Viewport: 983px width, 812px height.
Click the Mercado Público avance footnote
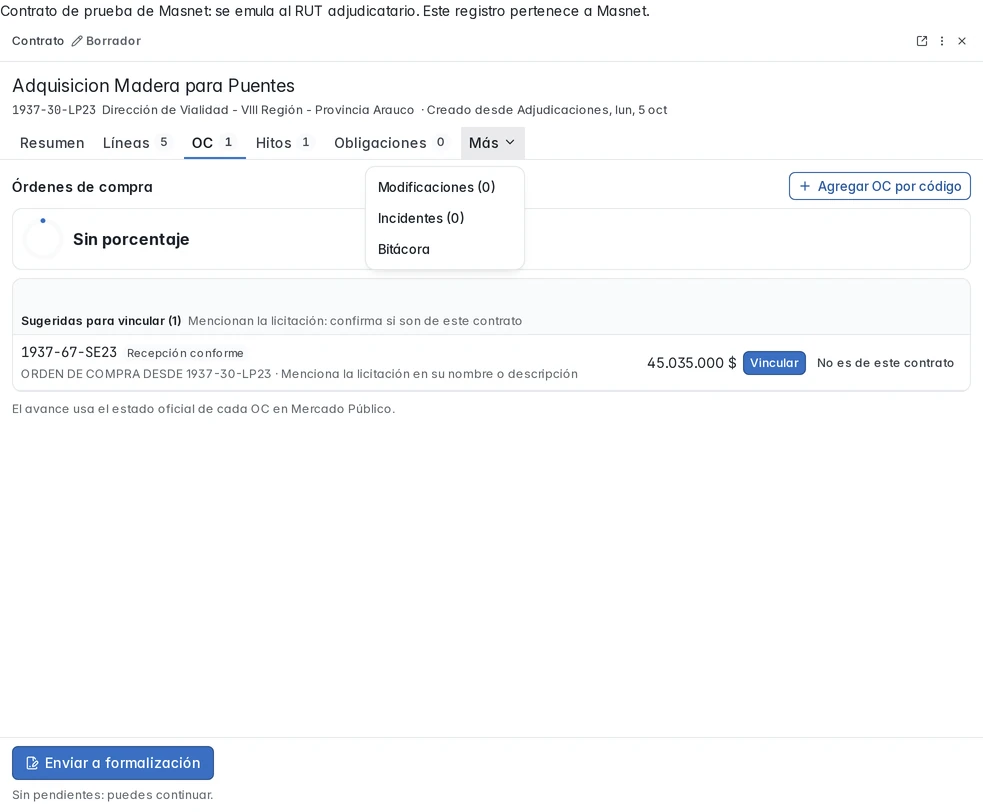click(204, 409)
